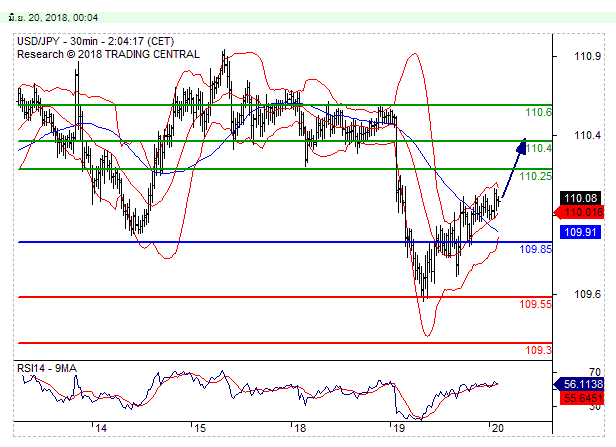Click the "RSI14 - 9MA" indicator label
Viewport: 616px width, 447px height.
click(47, 368)
